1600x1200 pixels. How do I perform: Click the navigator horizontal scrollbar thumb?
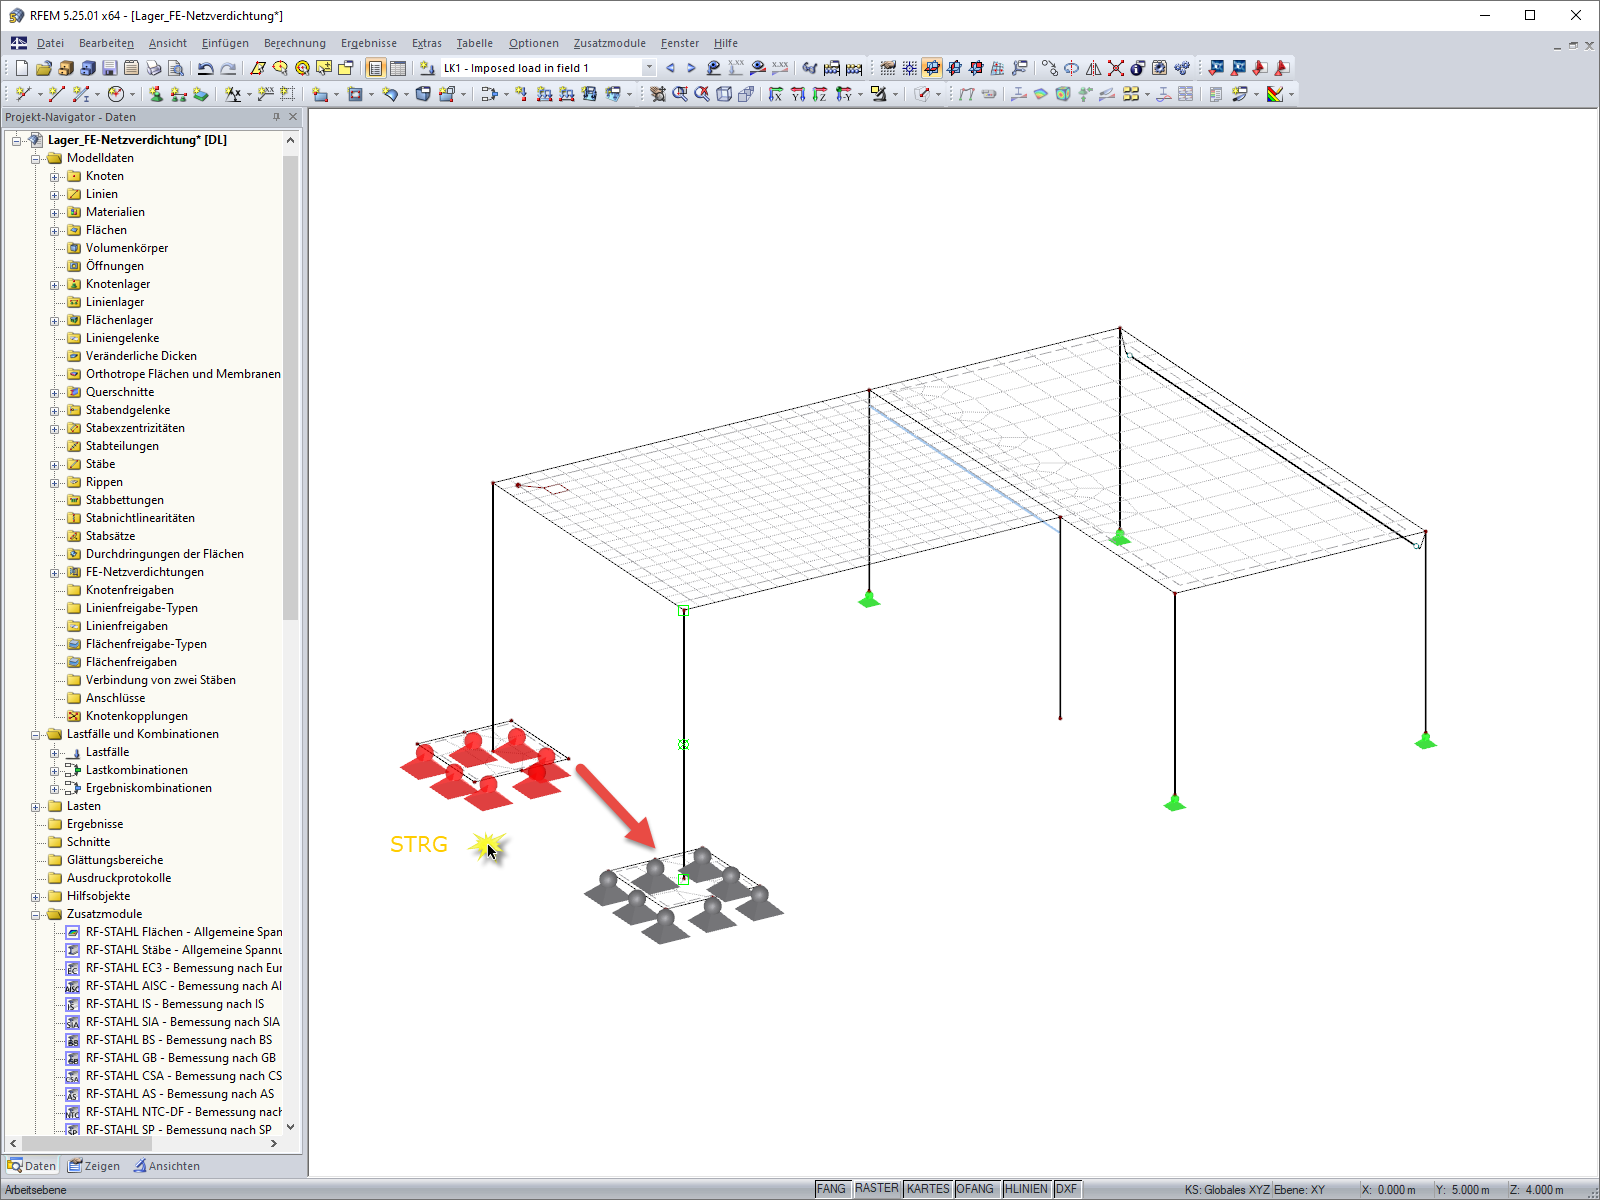[87, 1143]
